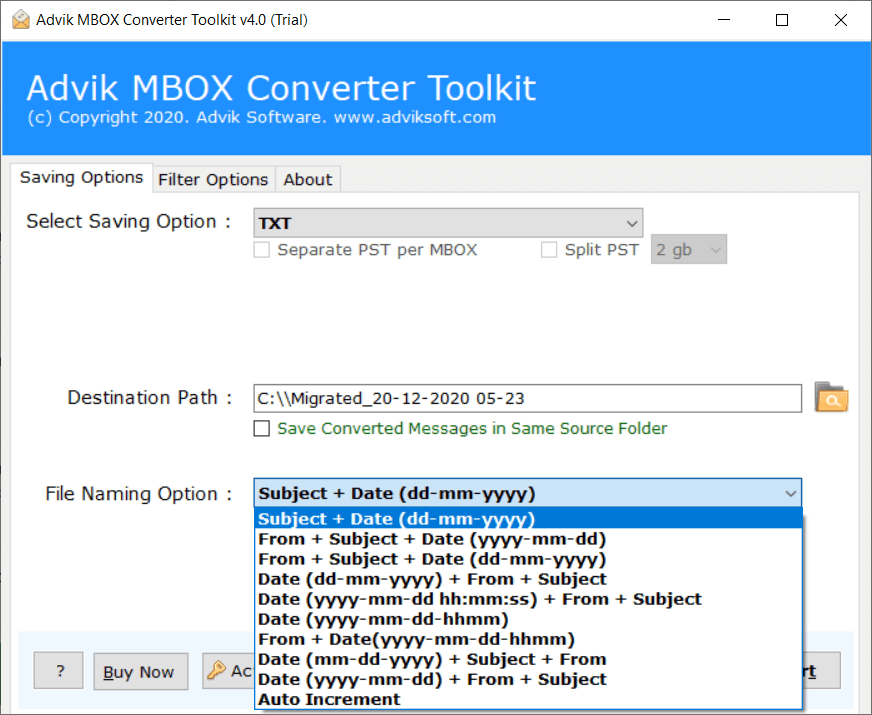Click the question mark help button

[58, 671]
